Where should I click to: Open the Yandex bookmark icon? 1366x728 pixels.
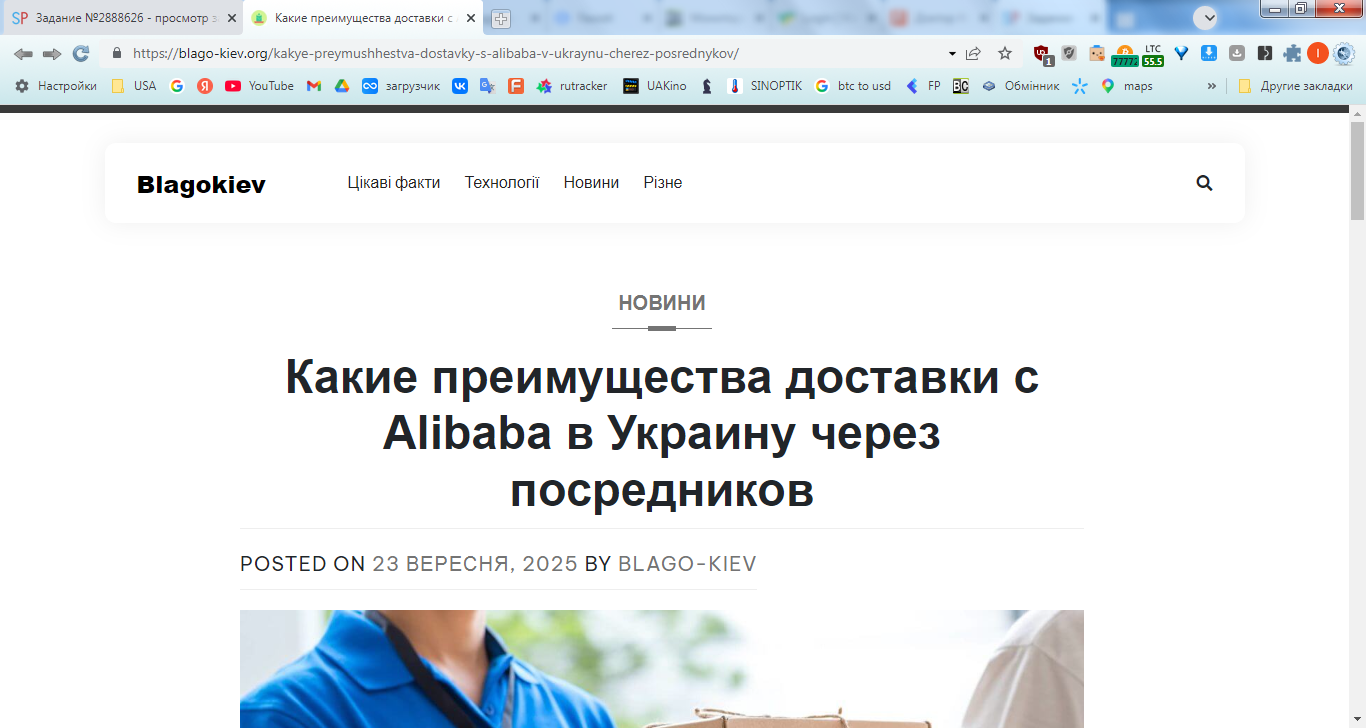(205, 86)
